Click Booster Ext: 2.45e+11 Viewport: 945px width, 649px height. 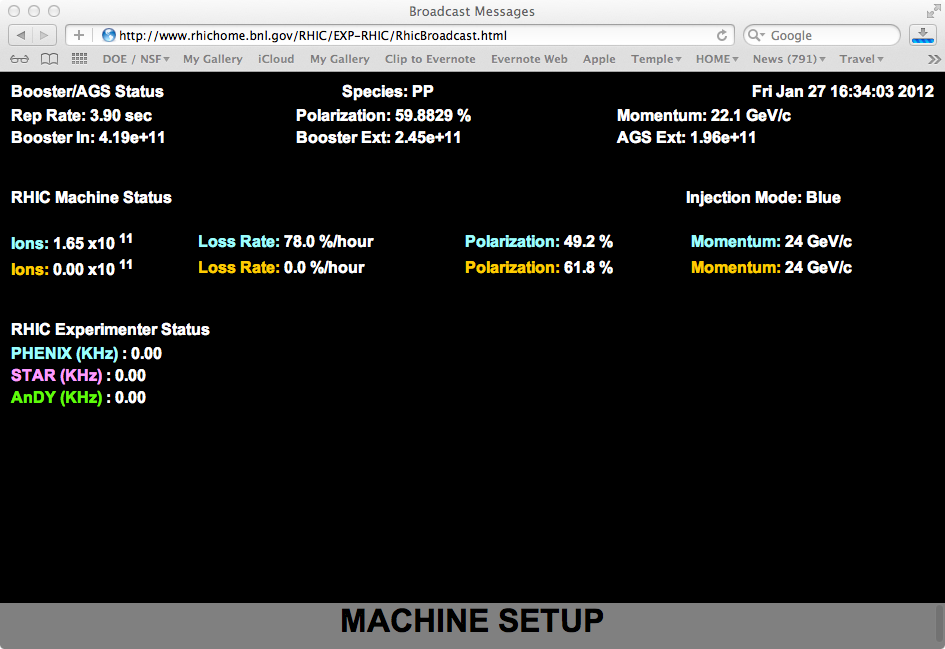pyautogui.click(x=378, y=137)
